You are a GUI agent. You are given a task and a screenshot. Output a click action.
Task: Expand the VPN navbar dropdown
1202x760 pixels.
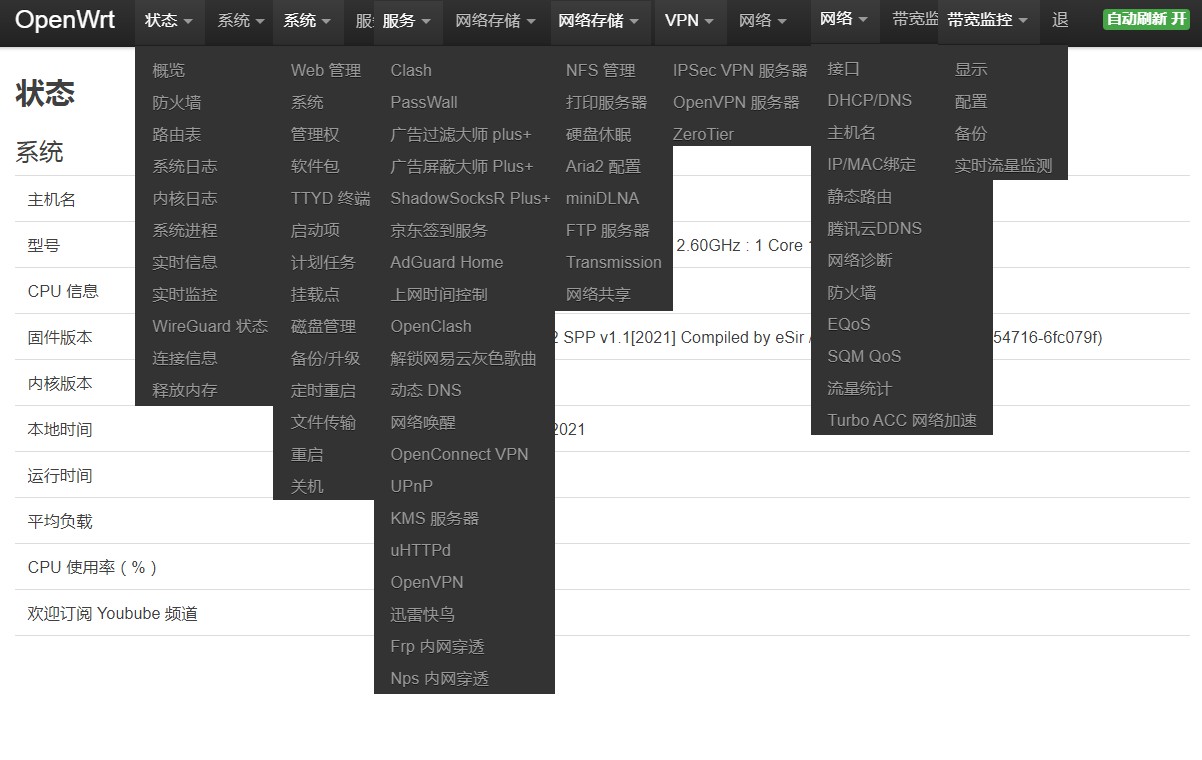click(x=689, y=20)
